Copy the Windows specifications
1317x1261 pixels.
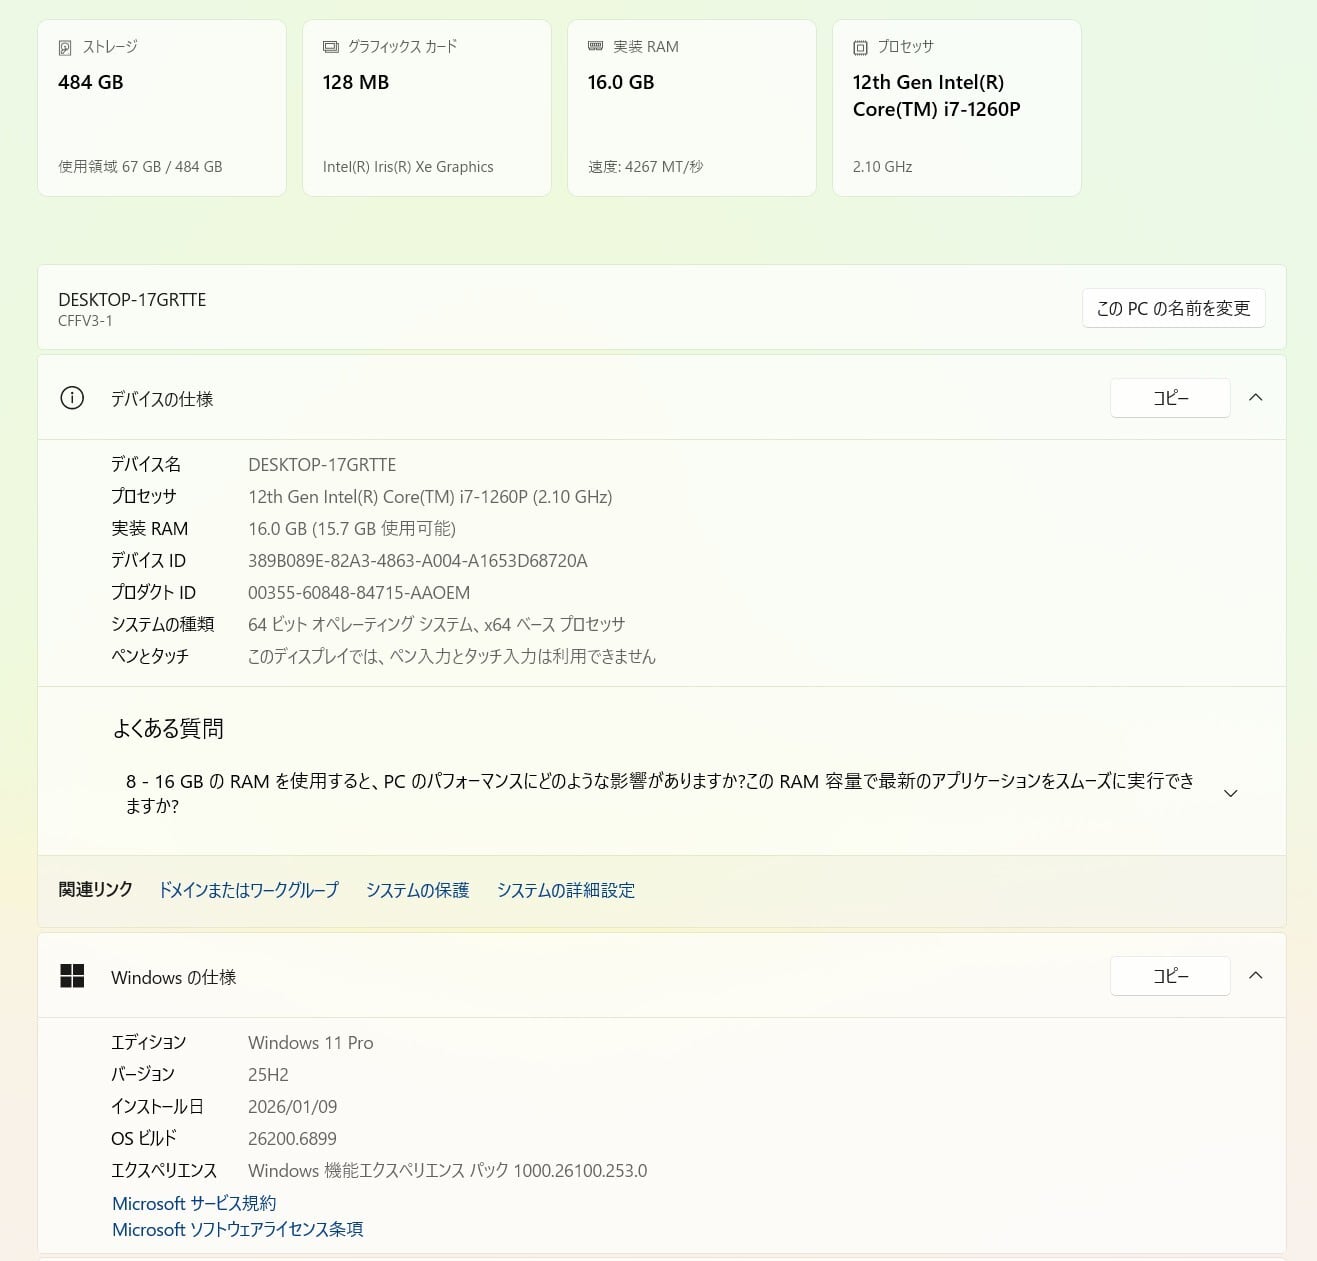click(1170, 976)
